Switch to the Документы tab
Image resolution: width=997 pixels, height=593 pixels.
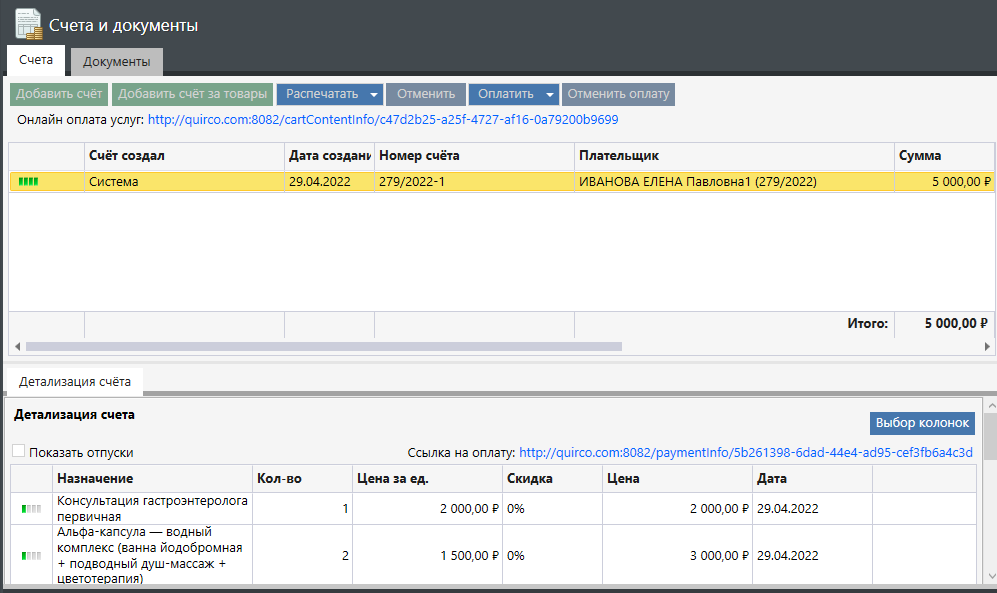(x=116, y=62)
